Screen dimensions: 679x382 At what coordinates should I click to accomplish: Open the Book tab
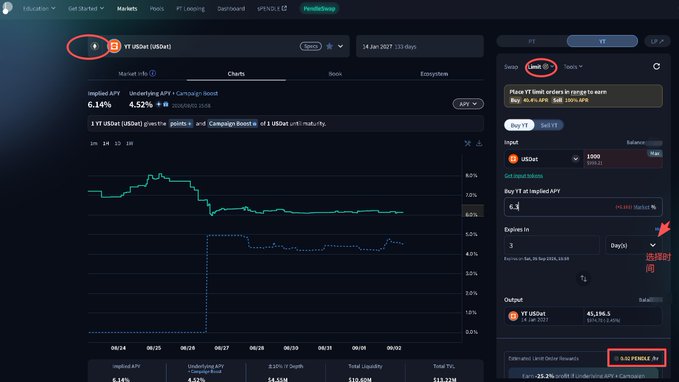(x=335, y=74)
